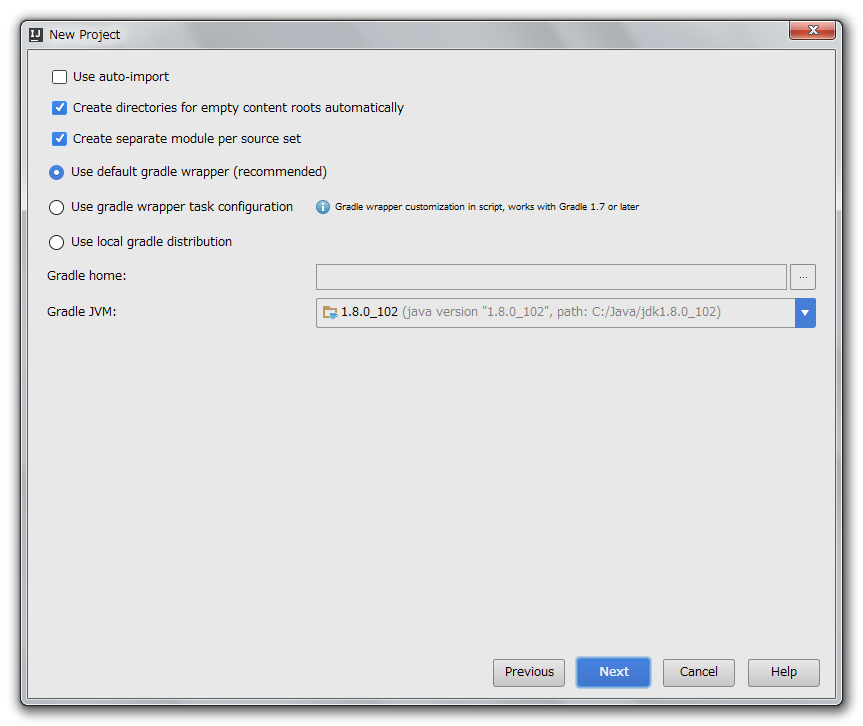Cancel the New Project wizard
The image size is (863, 726).
coord(698,672)
